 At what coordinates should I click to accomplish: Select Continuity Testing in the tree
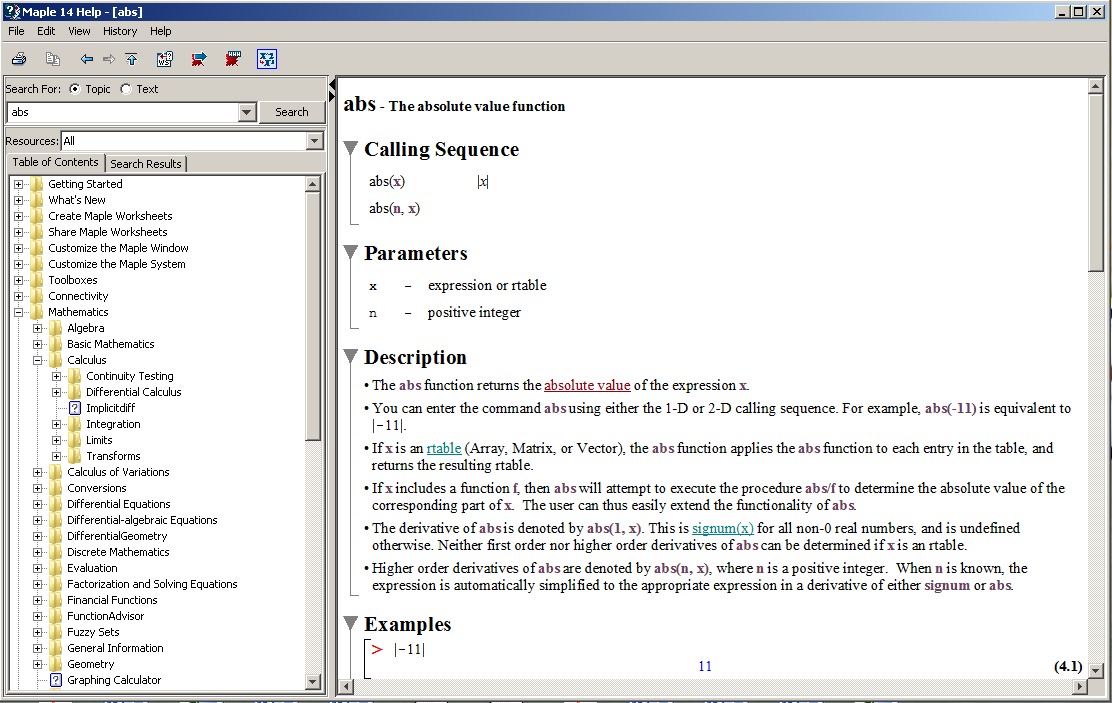[x=130, y=376]
